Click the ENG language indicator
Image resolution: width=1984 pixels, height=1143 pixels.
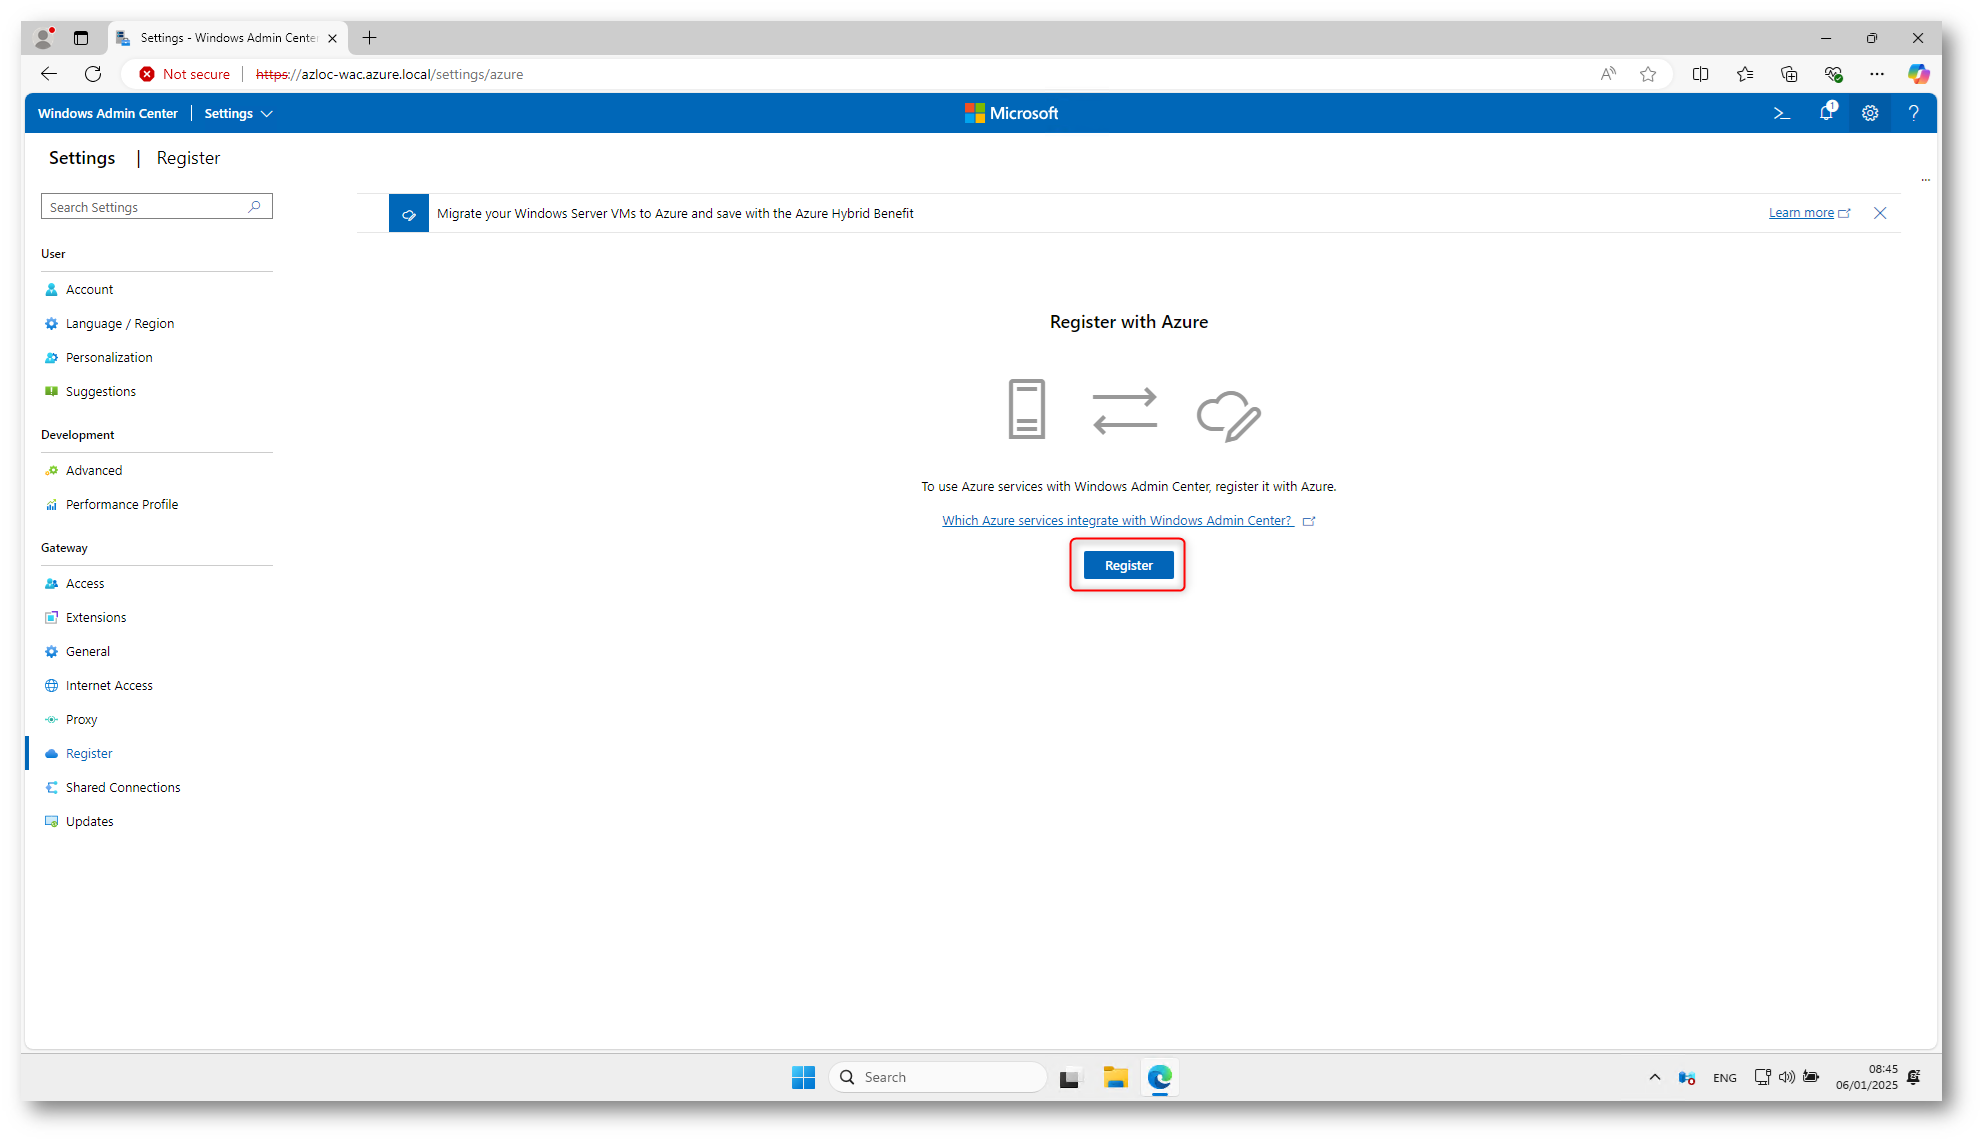[1725, 1078]
